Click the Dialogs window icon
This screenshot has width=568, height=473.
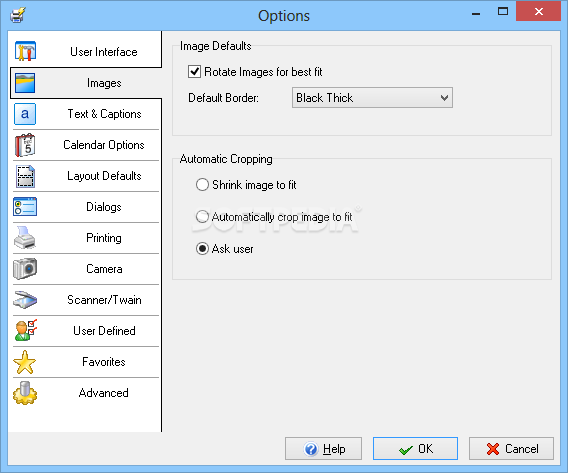[x=25, y=207]
